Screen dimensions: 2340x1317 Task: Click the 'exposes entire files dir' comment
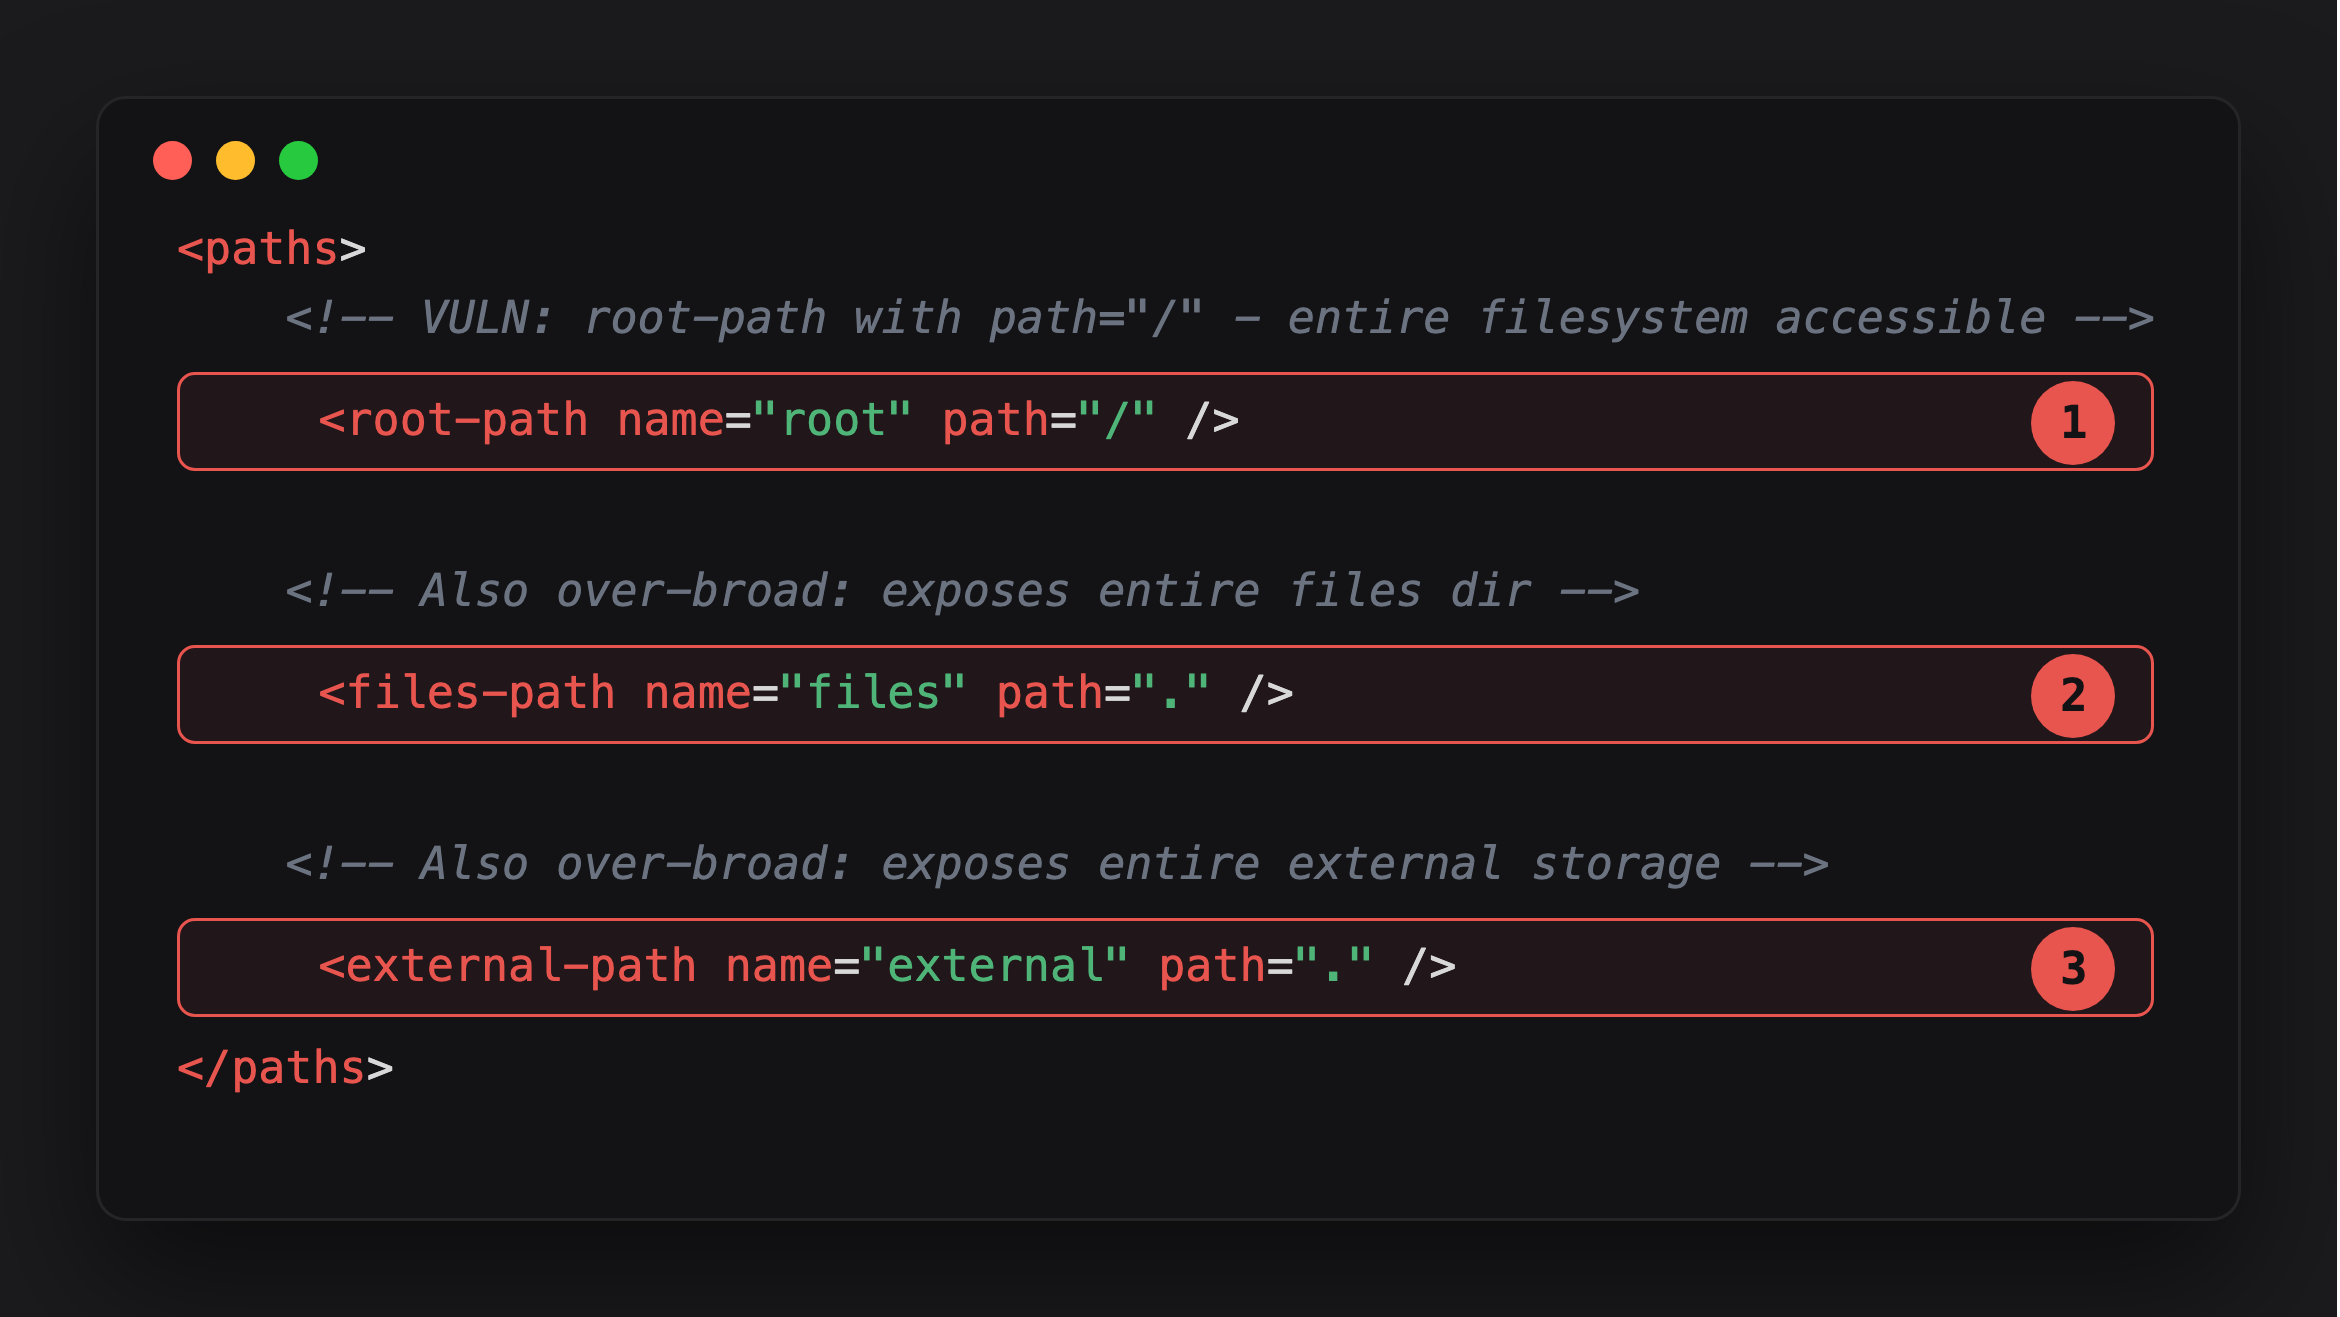pos(962,591)
